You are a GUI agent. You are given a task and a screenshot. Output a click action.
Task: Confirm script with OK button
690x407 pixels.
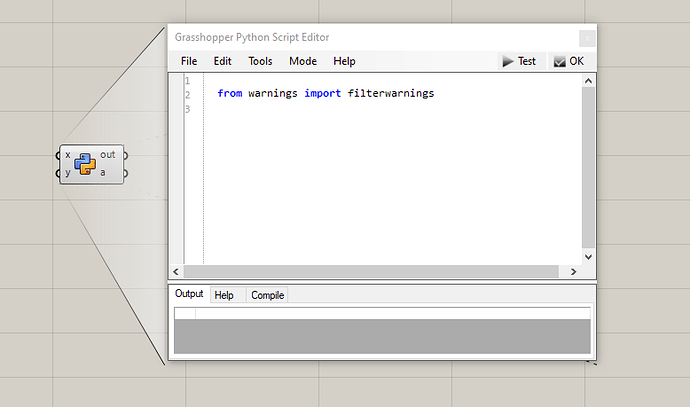569,61
